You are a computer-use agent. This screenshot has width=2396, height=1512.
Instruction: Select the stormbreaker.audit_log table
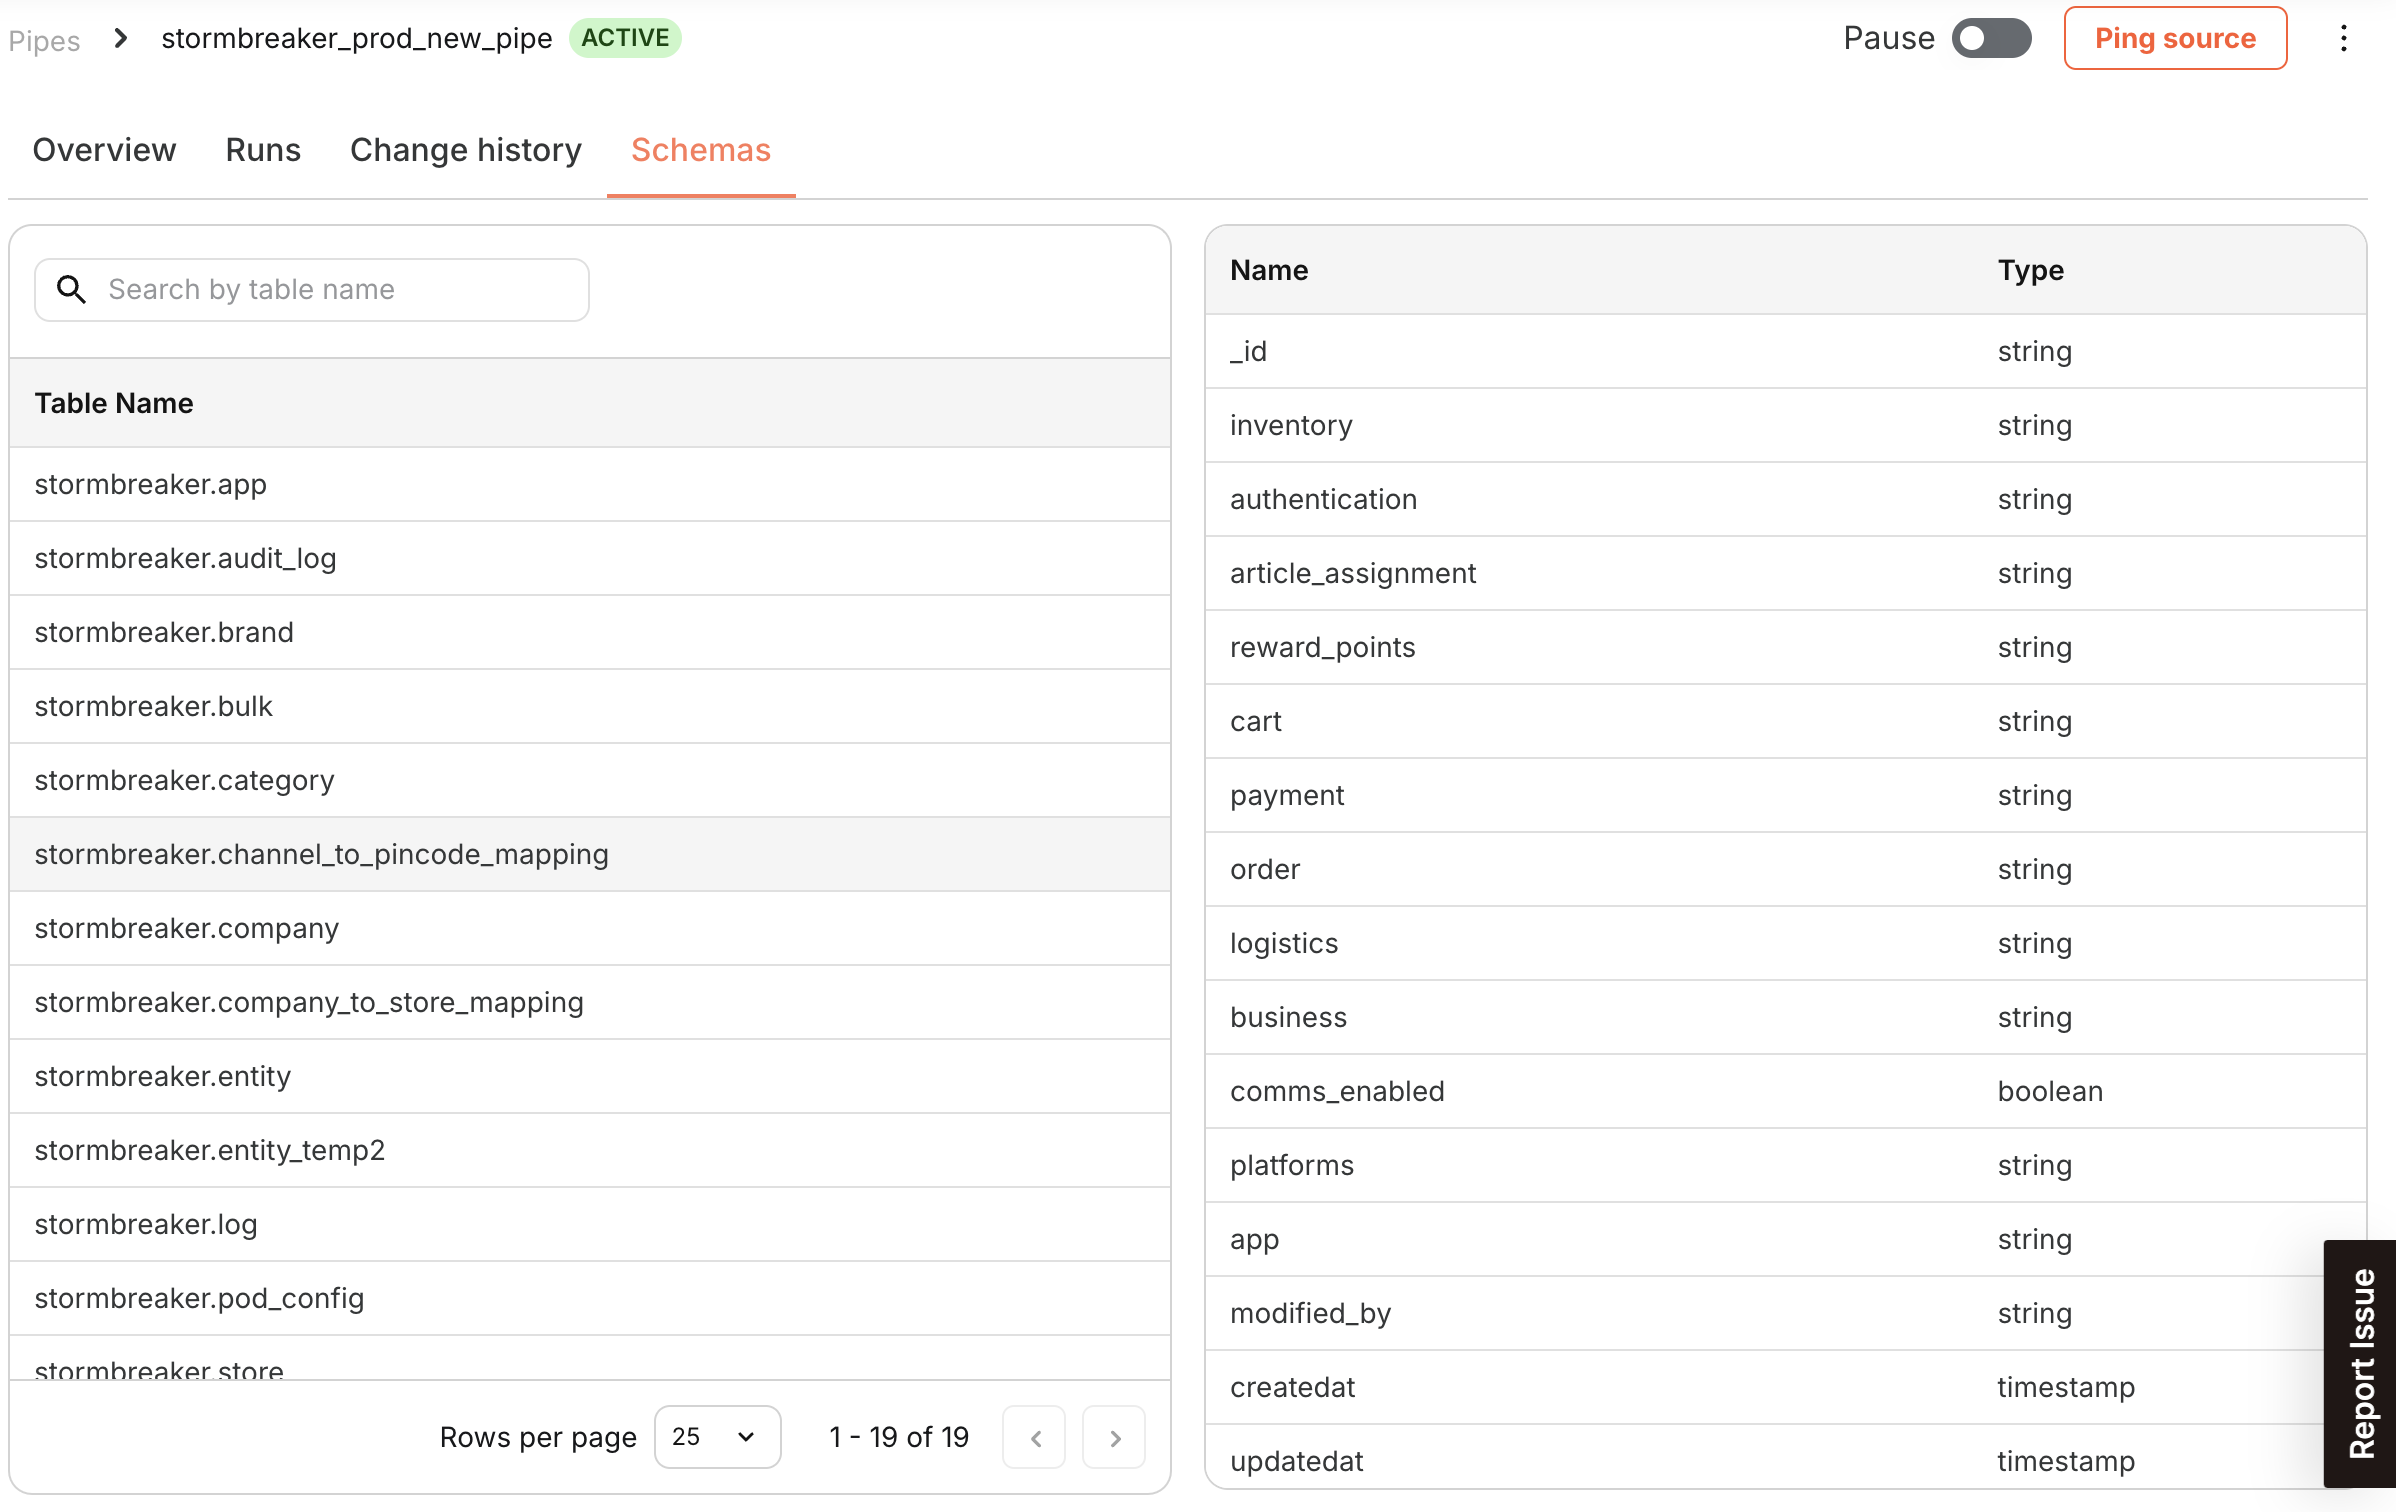click(x=590, y=558)
